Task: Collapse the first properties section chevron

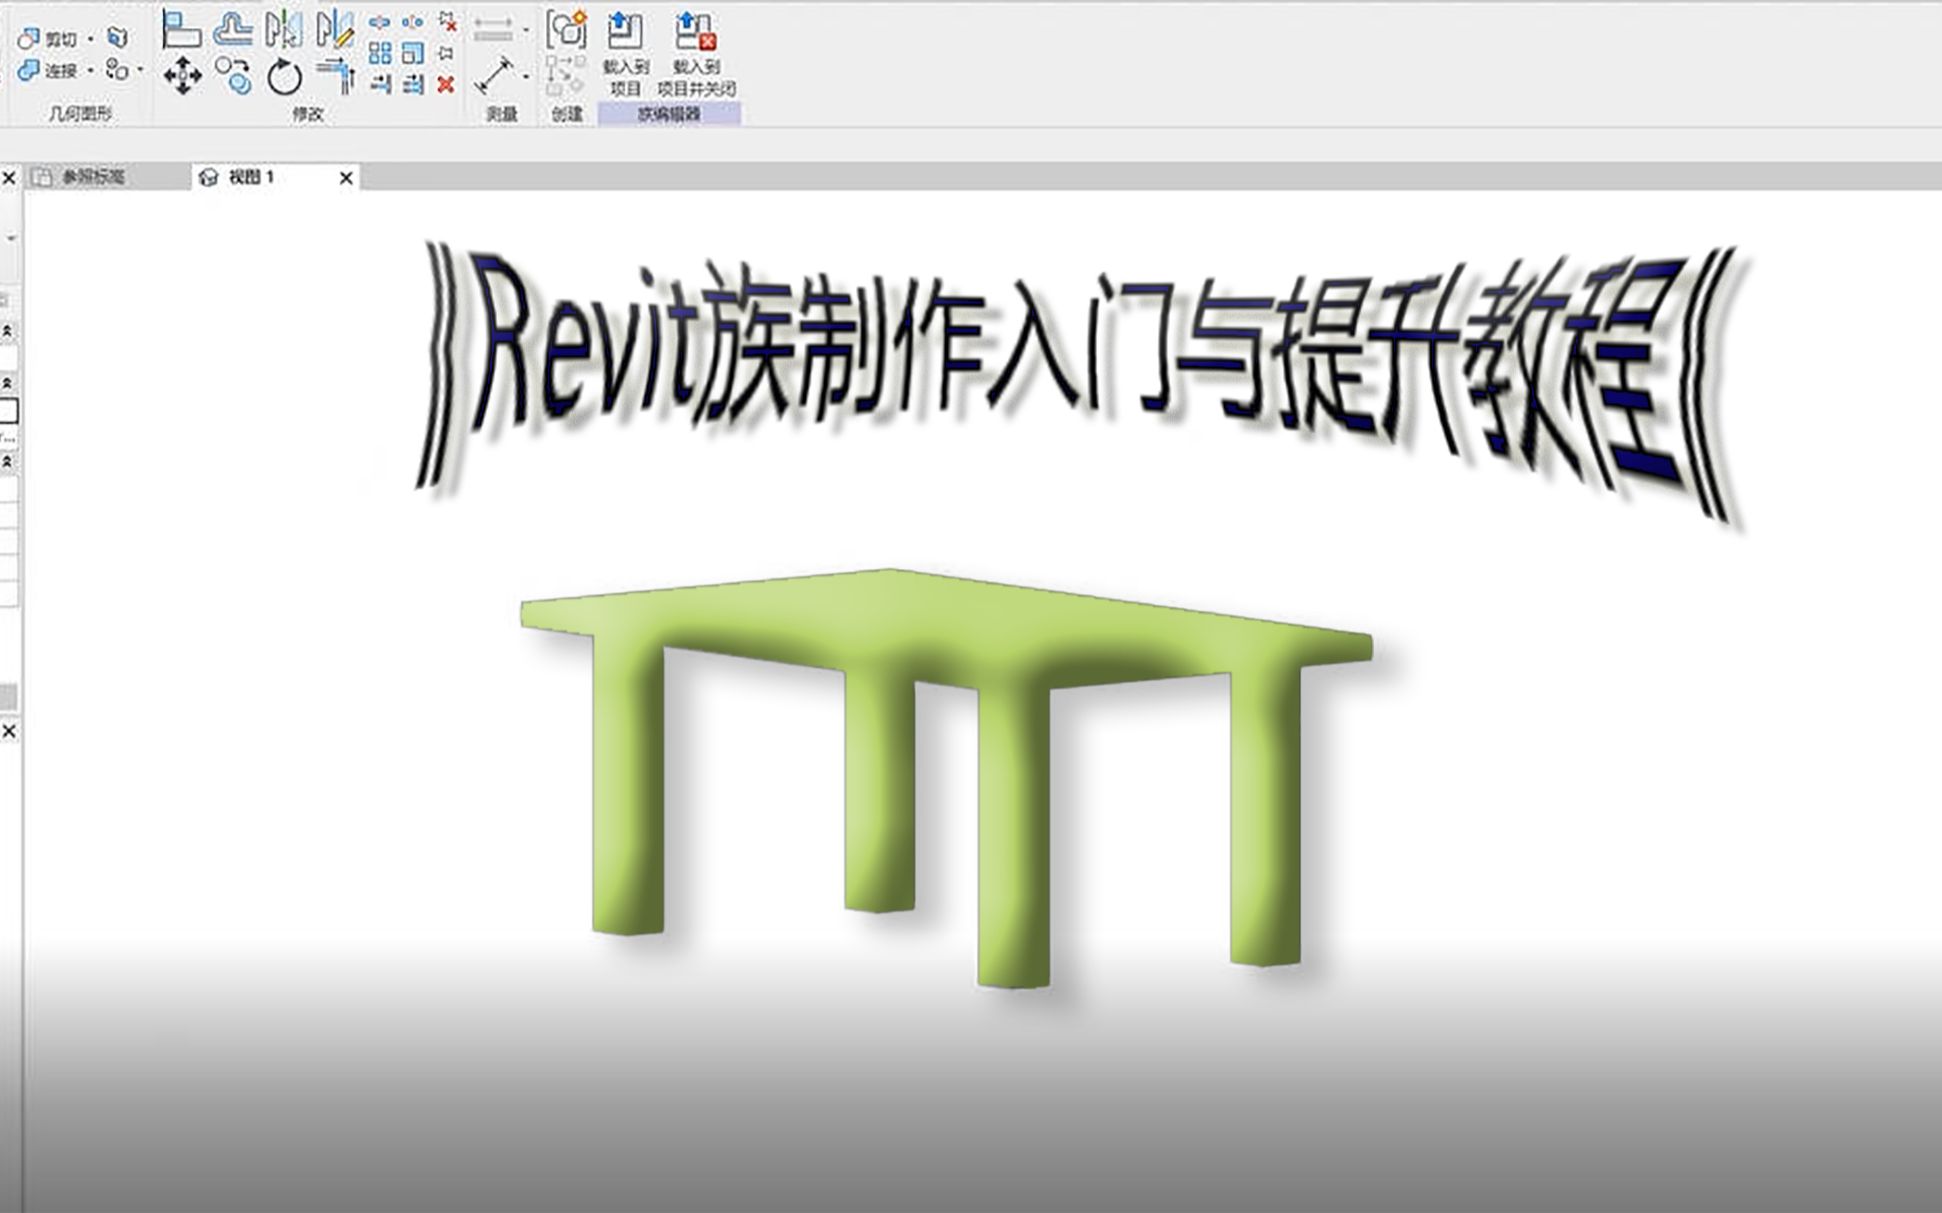Action: (8, 331)
